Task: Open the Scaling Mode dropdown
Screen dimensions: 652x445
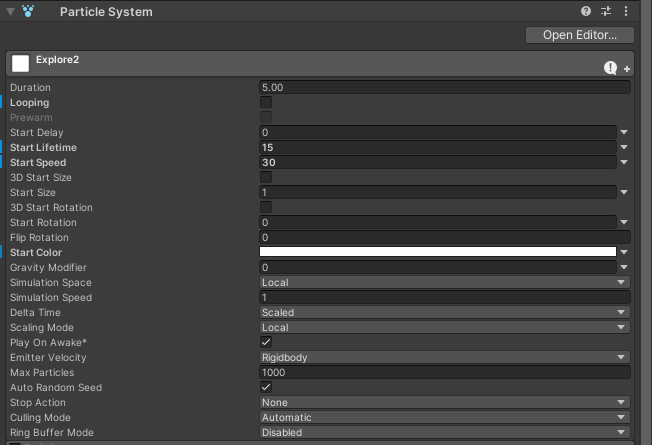Action: coord(445,327)
